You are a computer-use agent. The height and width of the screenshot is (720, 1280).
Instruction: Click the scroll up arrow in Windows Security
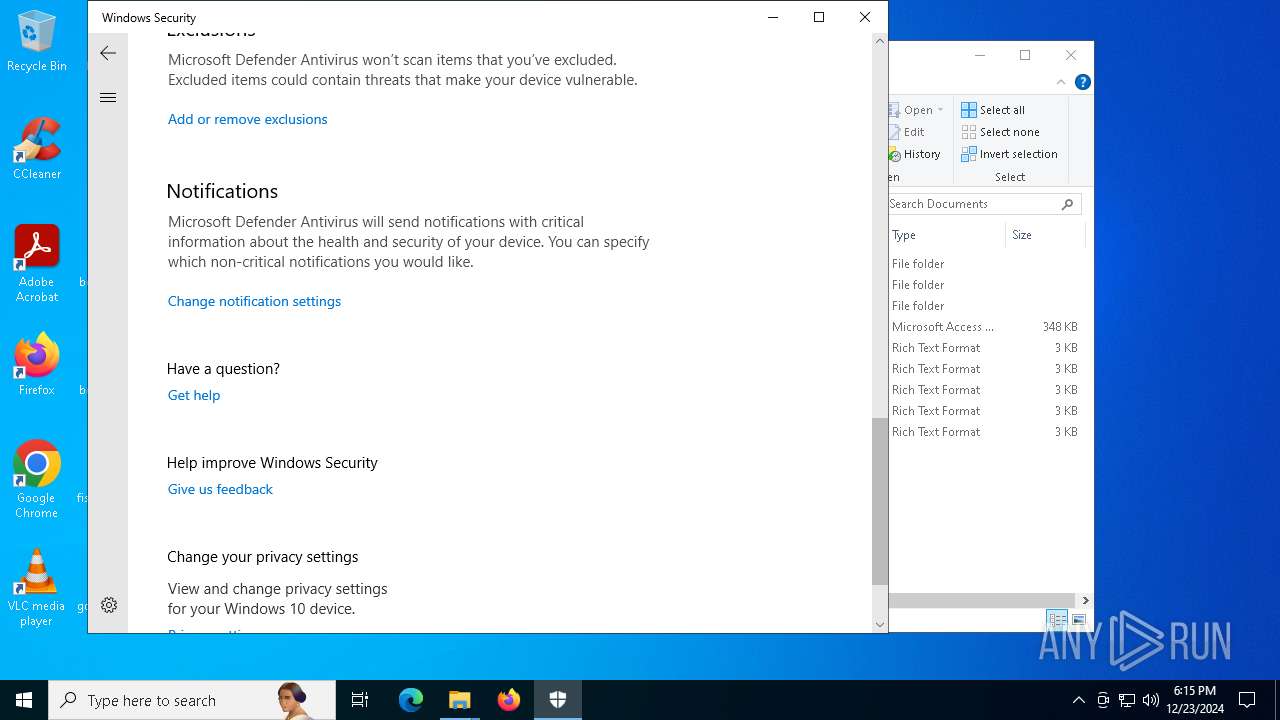pos(880,41)
